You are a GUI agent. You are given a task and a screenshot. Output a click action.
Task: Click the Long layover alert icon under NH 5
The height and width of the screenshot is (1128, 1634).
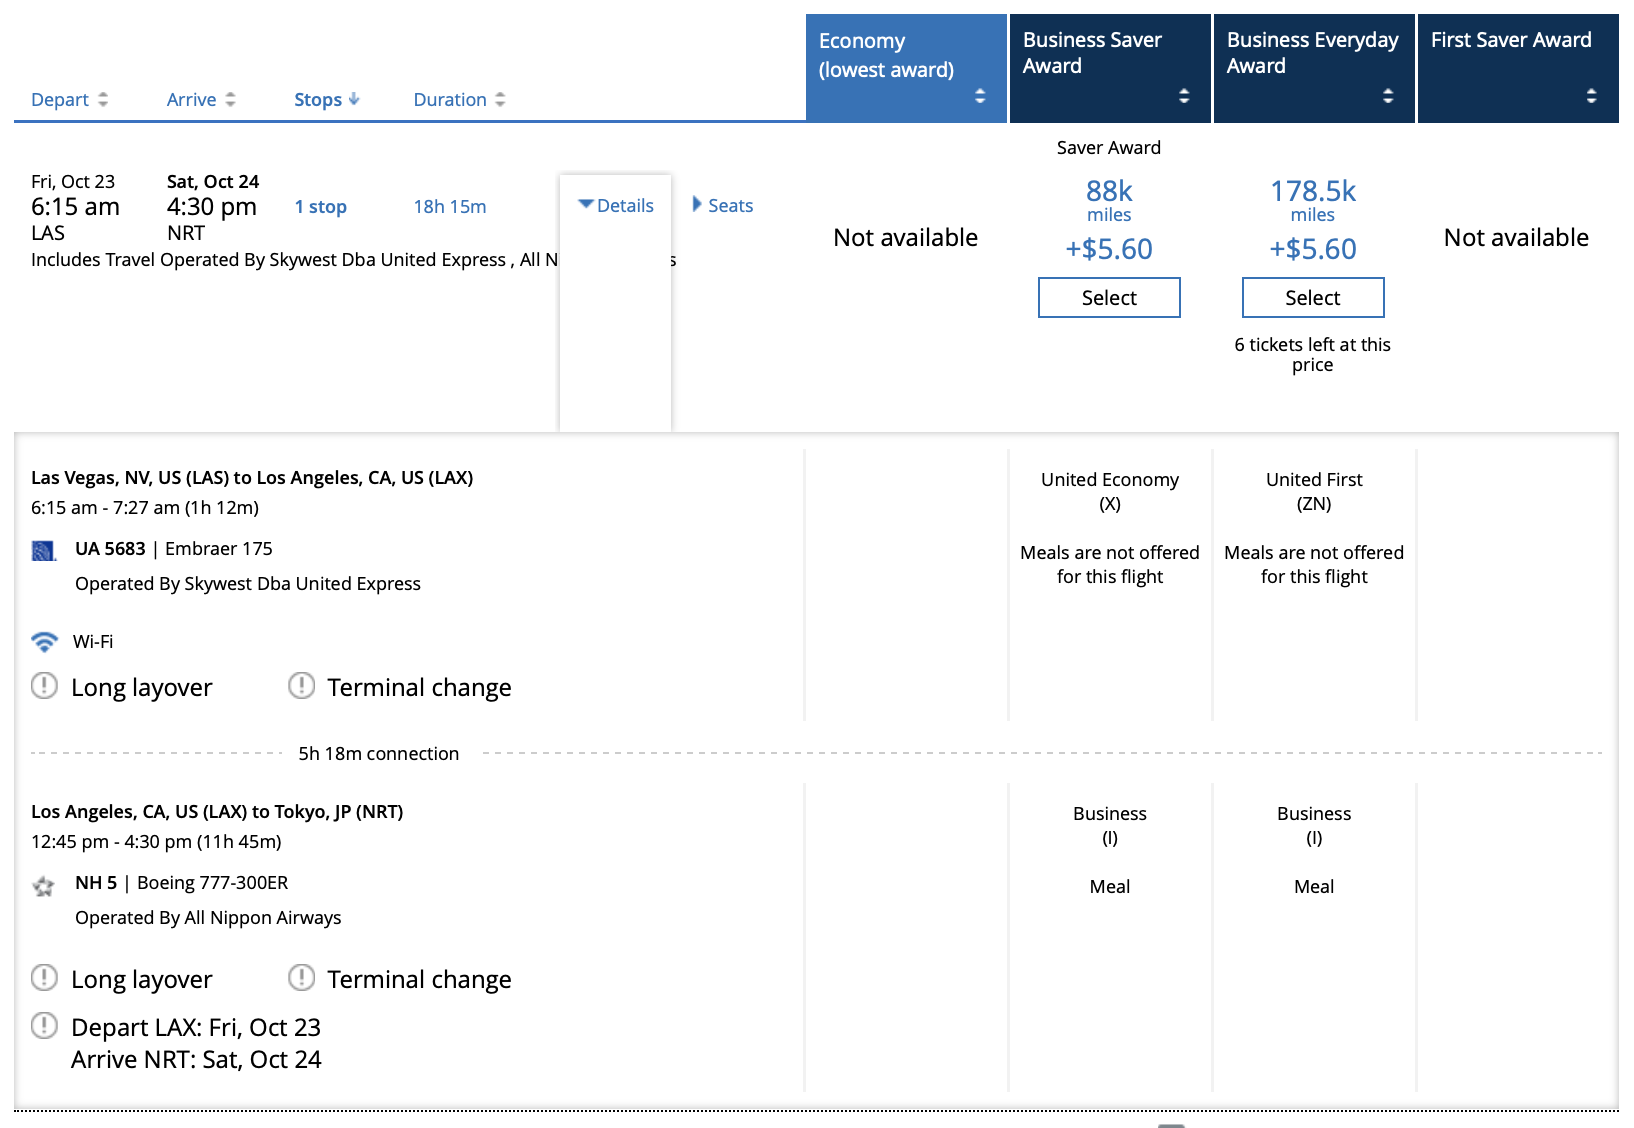point(44,977)
